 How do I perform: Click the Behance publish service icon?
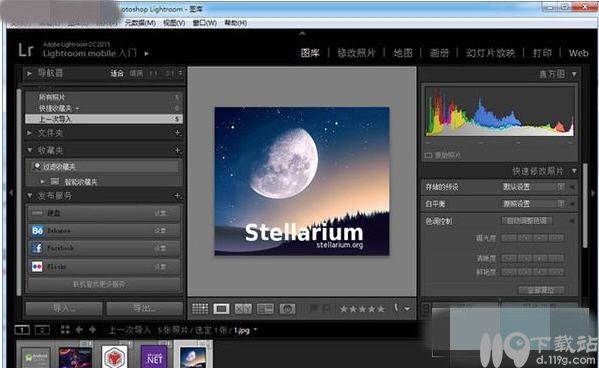(37, 230)
